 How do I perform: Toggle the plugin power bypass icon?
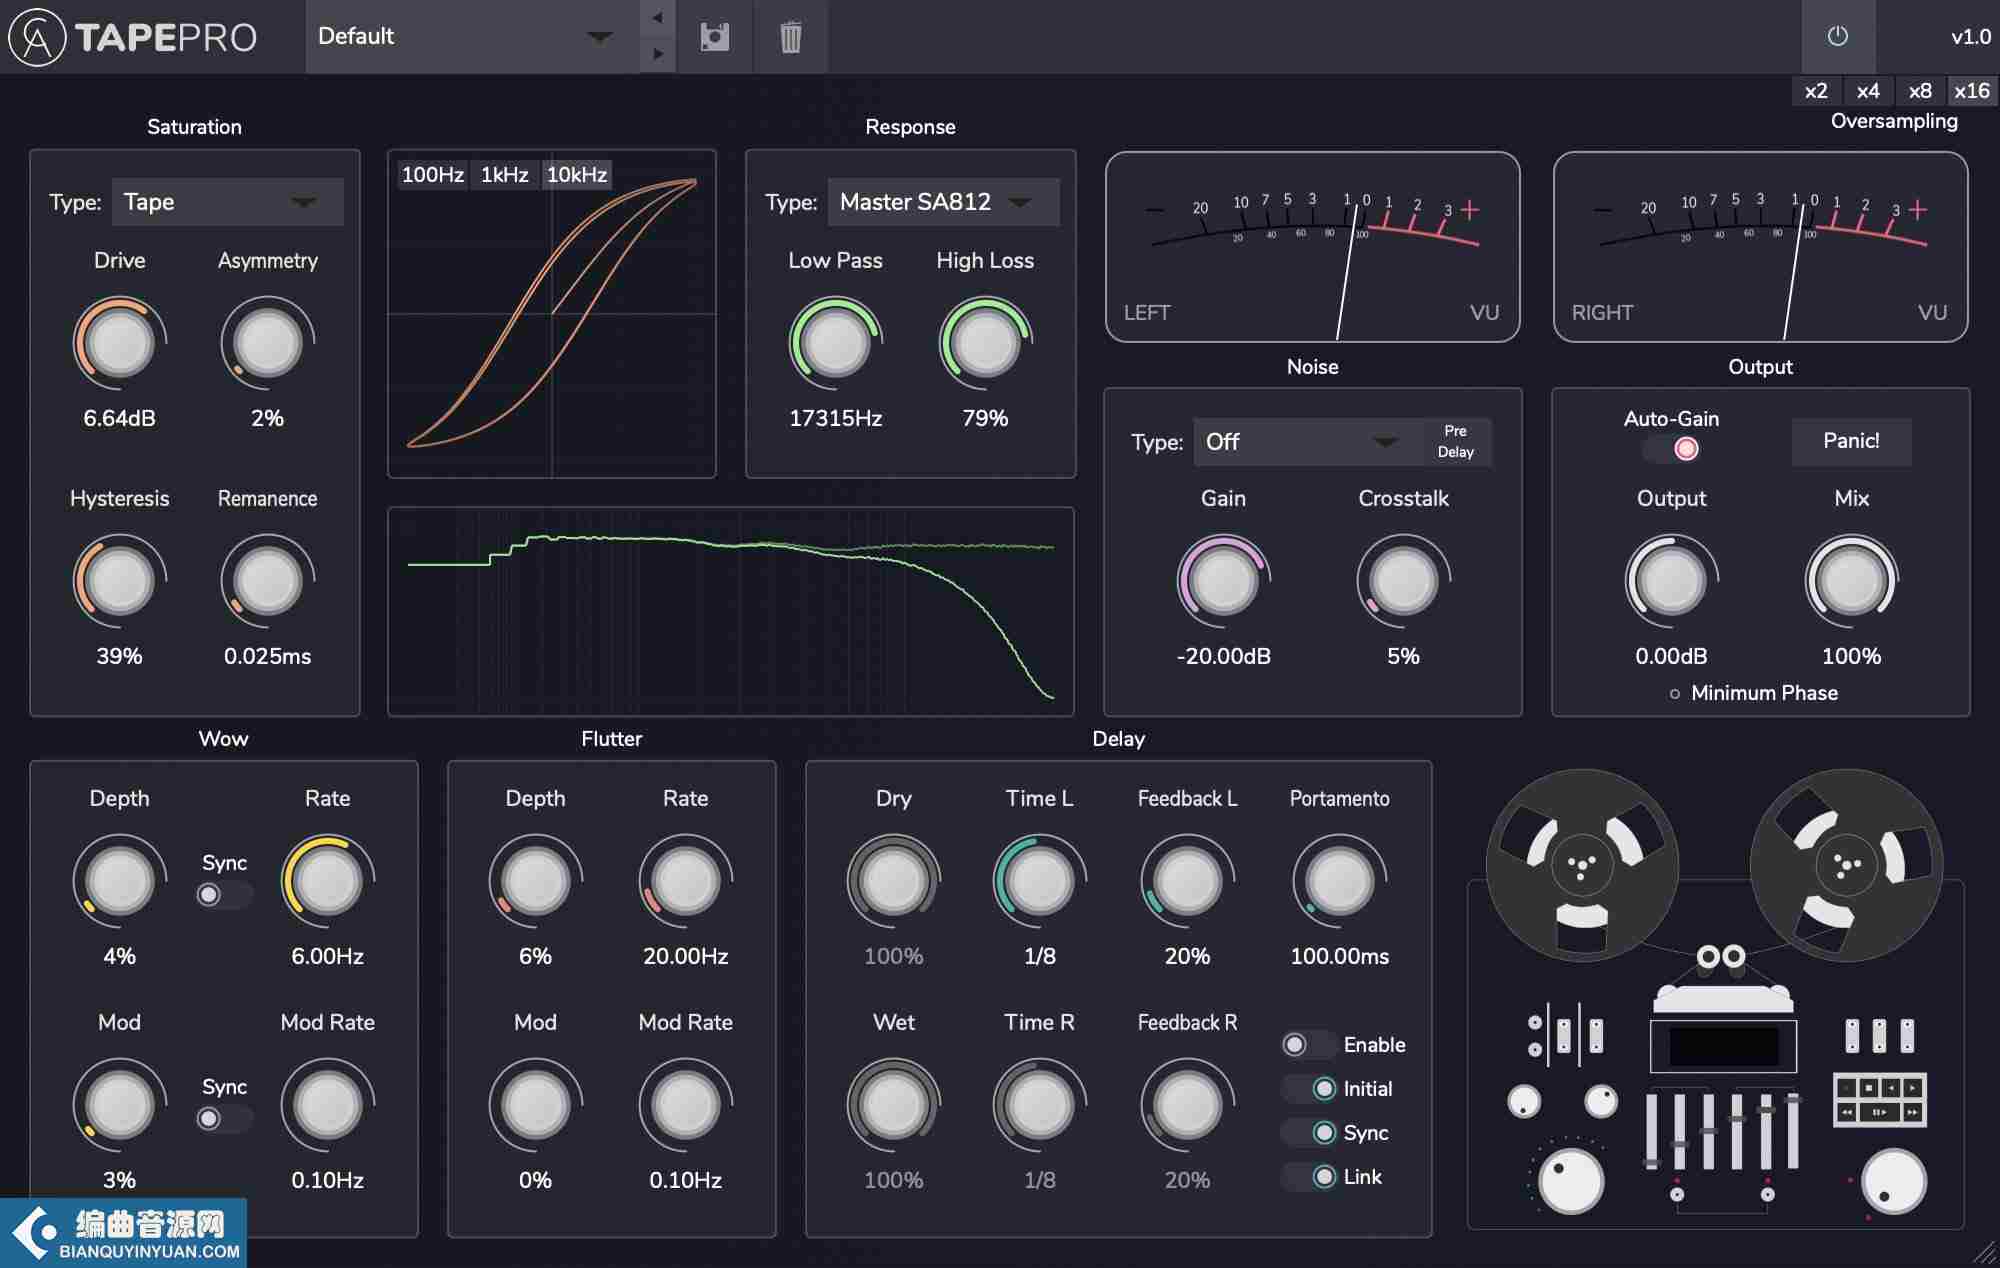point(1837,36)
